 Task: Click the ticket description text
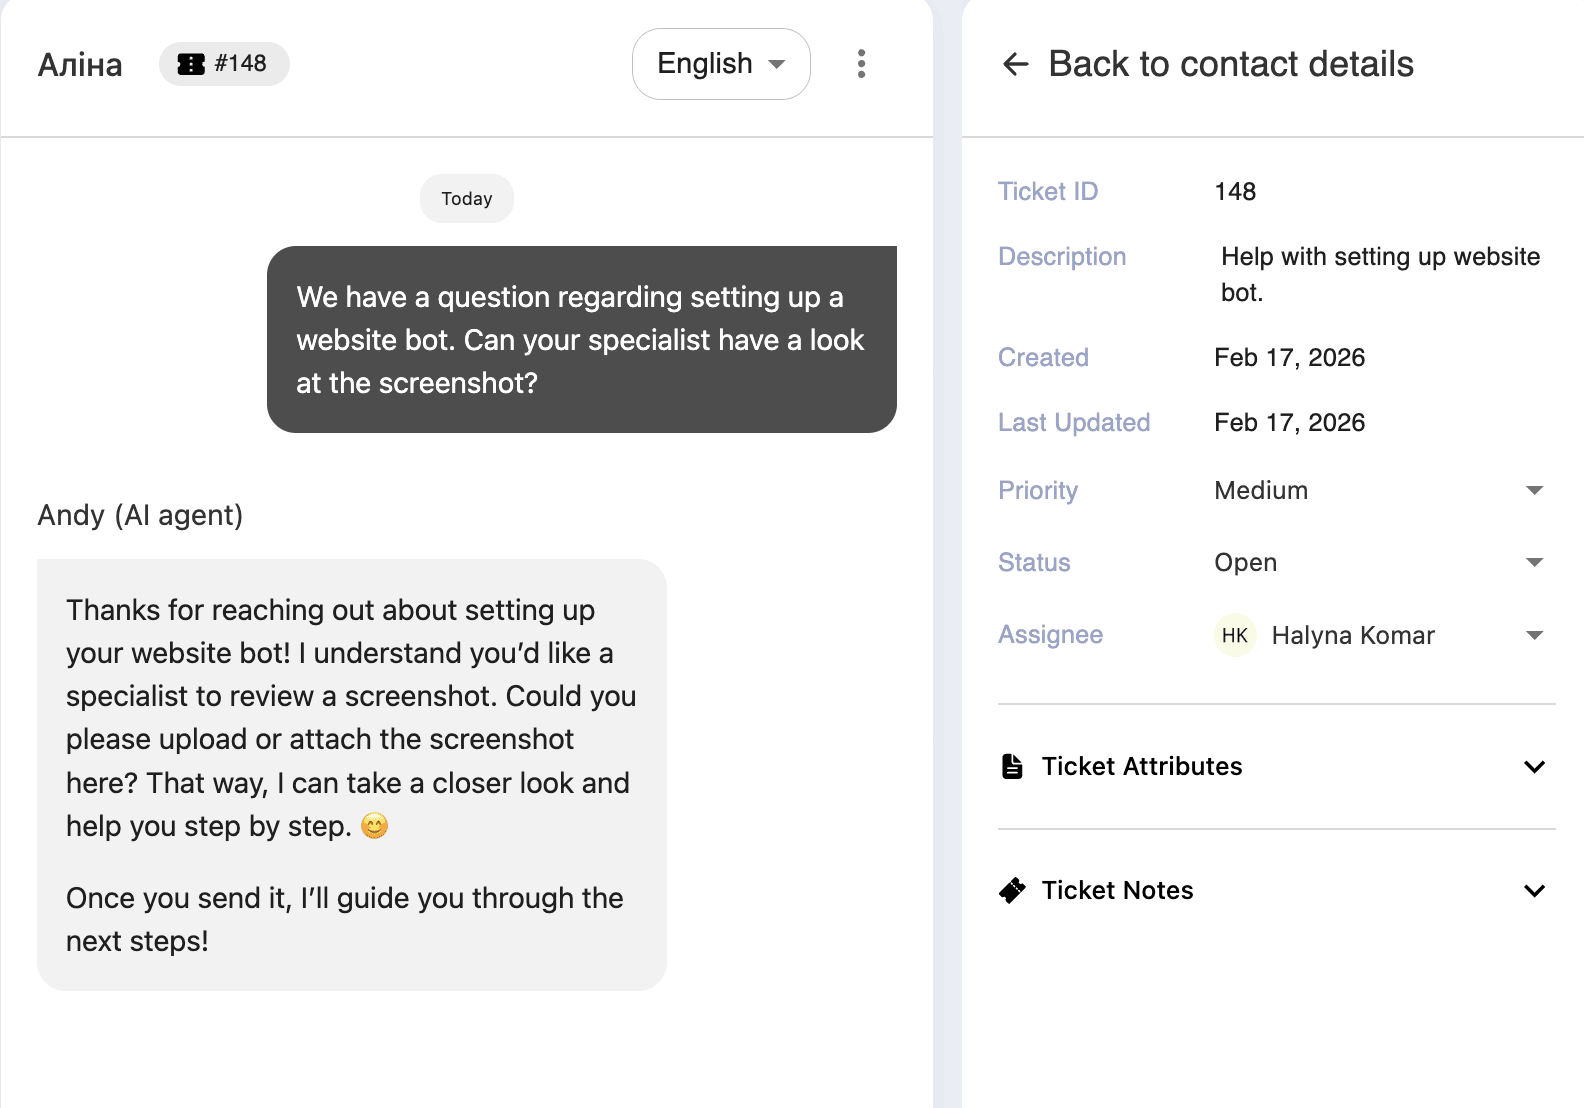1379,274
